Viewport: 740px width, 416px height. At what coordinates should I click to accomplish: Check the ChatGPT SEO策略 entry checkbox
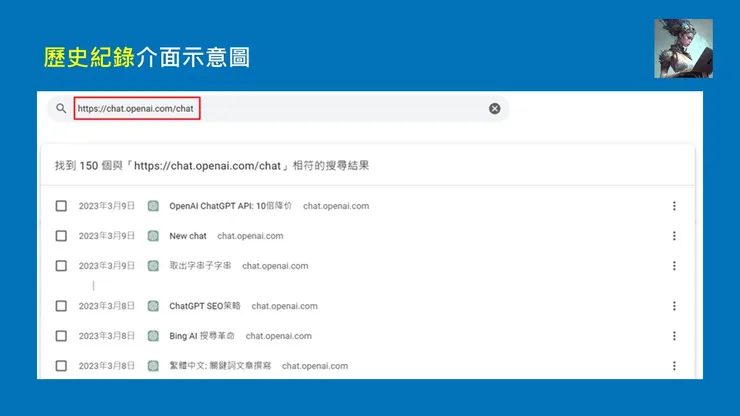[61, 306]
